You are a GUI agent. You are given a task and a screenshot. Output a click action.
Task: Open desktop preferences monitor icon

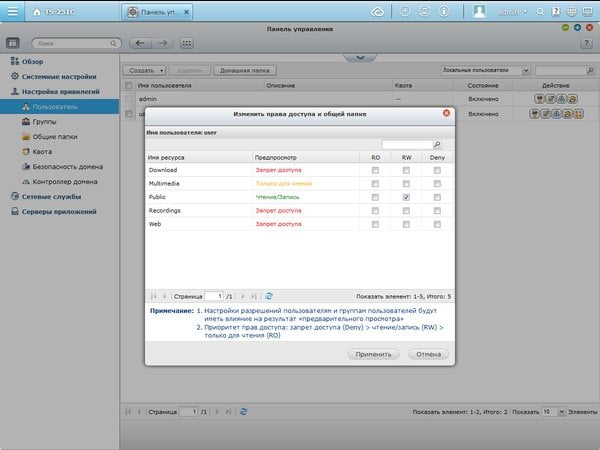coord(587,12)
